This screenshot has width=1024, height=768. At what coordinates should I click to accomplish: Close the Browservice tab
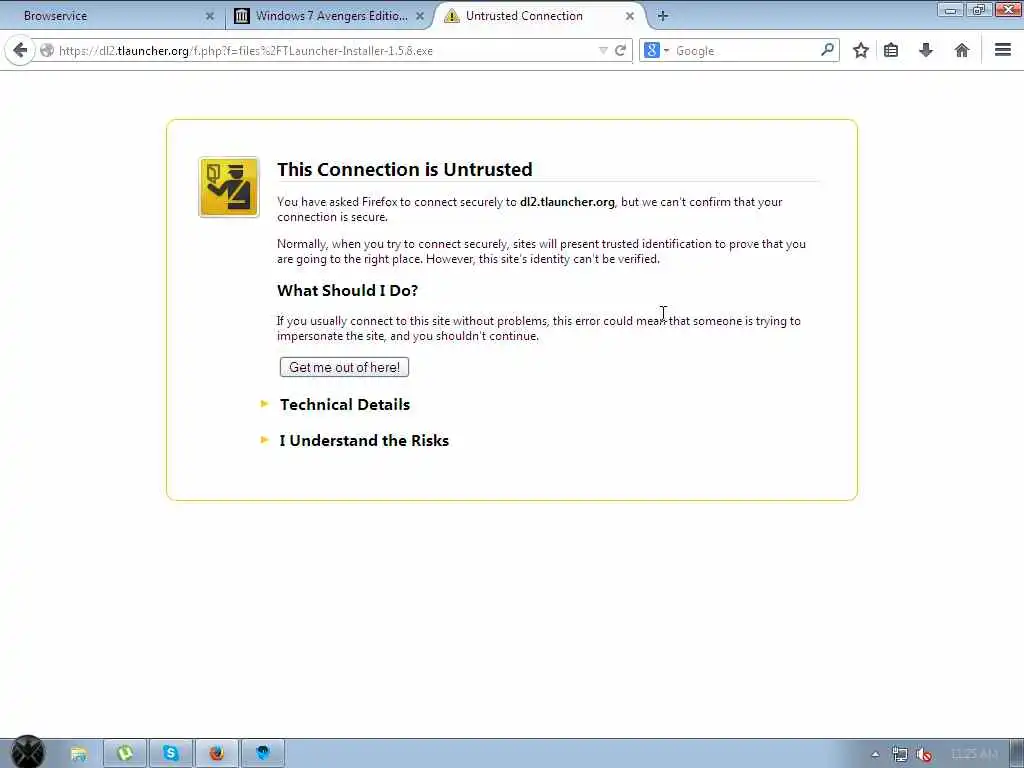coord(210,16)
